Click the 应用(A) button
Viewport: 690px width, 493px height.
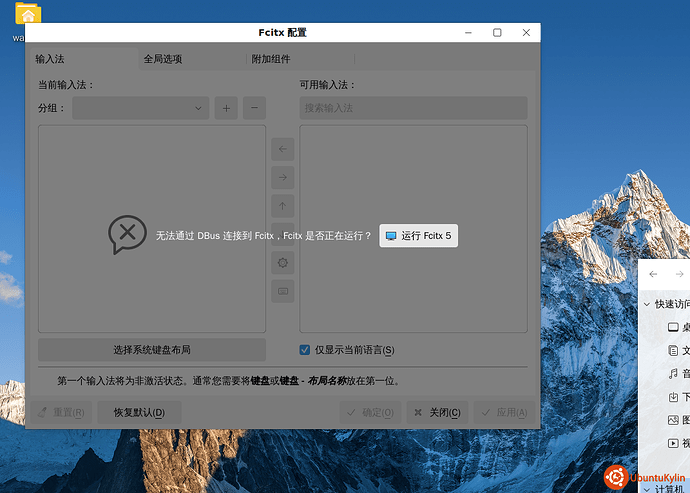coord(504,412)
